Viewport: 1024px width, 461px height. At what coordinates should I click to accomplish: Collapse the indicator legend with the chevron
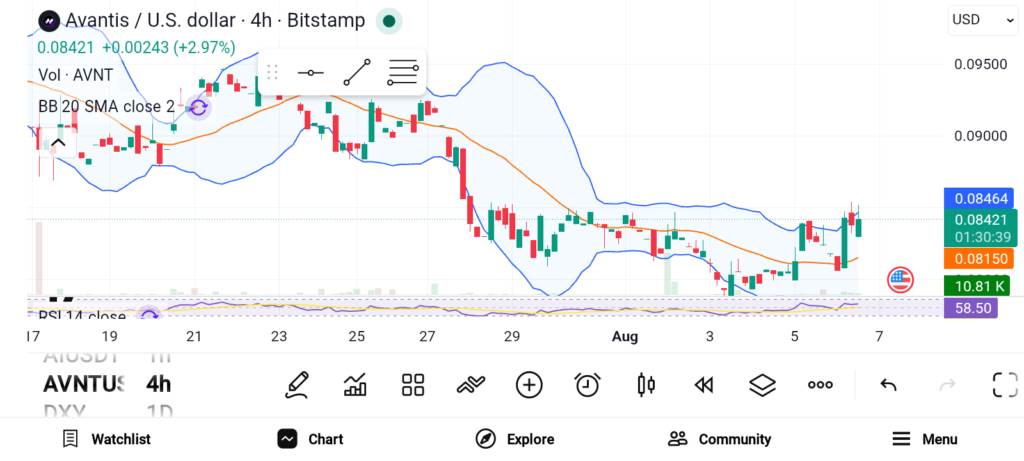(x=58, y=142)
